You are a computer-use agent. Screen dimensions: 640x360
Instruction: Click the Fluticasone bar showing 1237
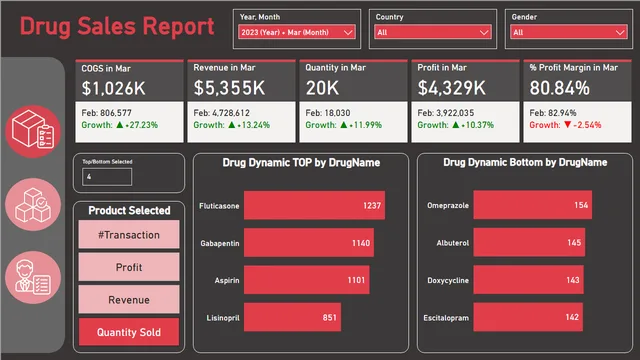(x=314, y=205)
